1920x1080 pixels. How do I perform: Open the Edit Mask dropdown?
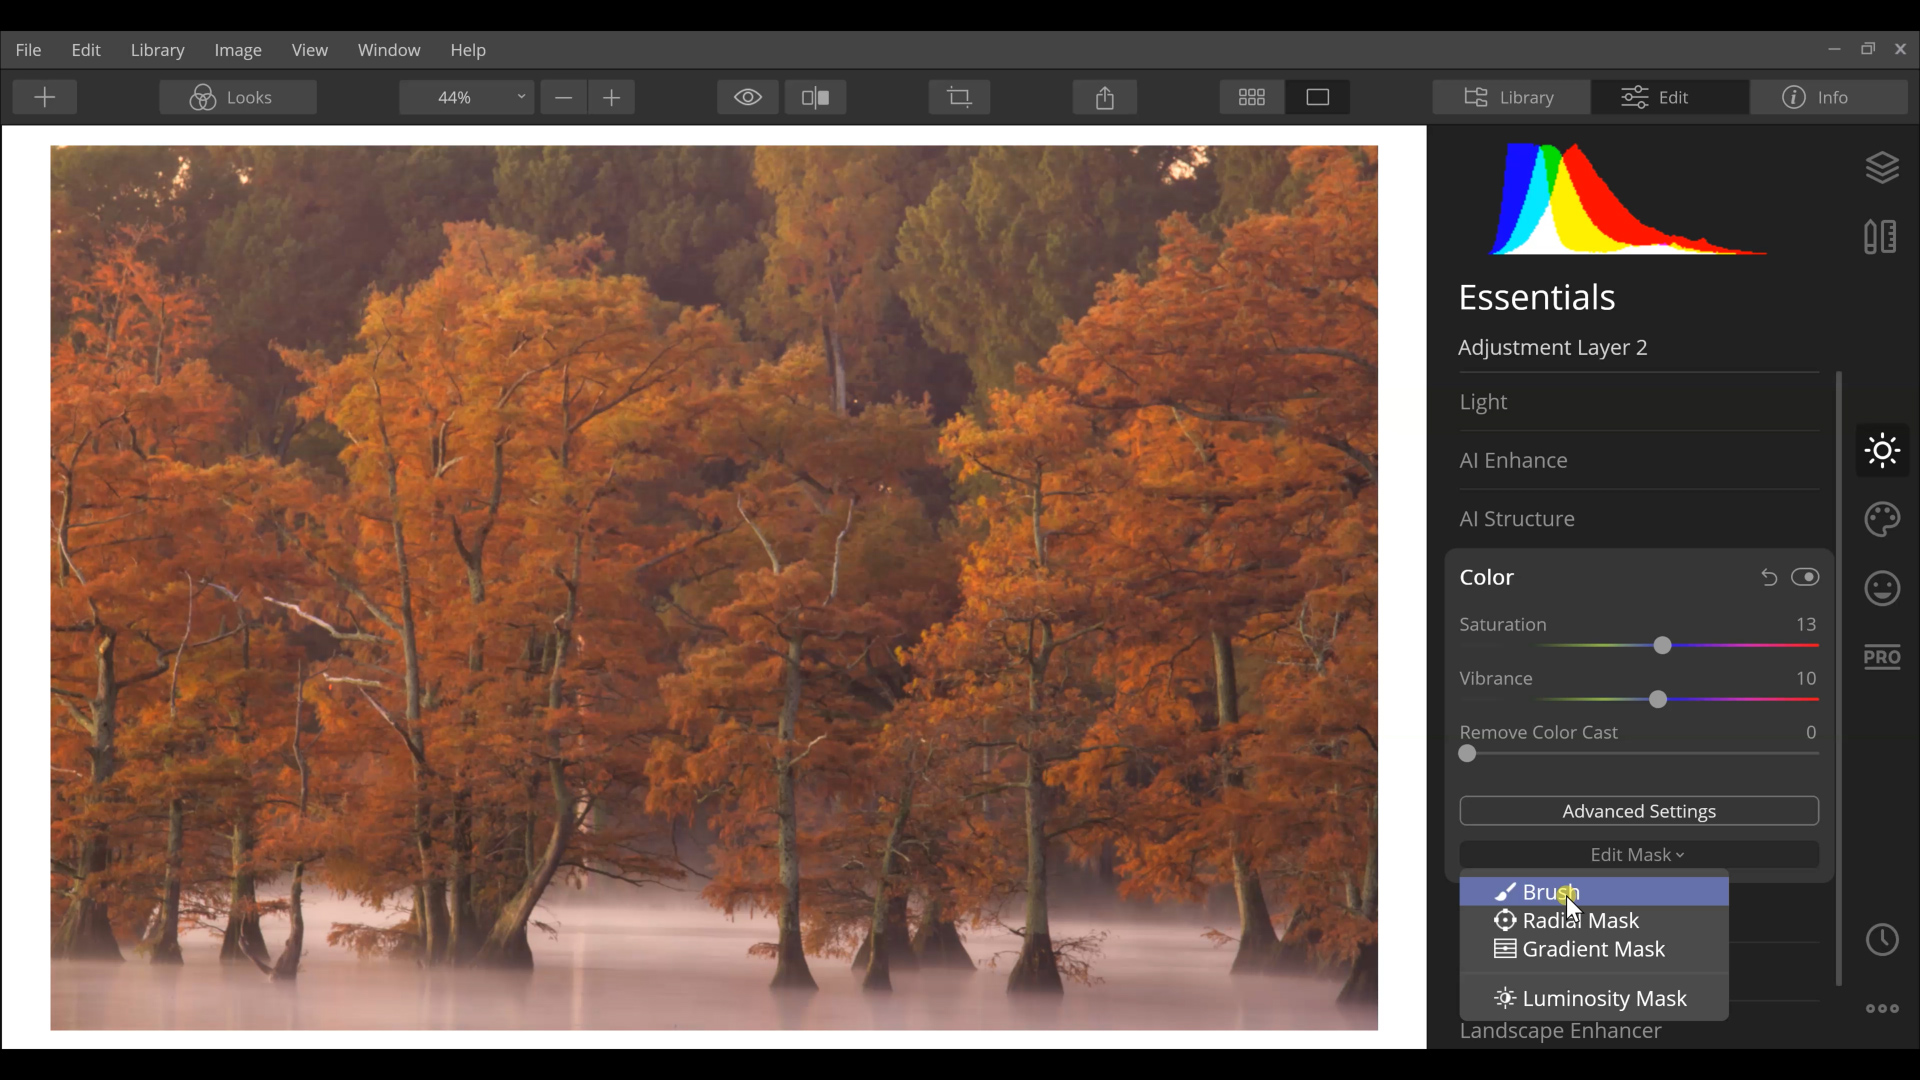click(1638, 855)
